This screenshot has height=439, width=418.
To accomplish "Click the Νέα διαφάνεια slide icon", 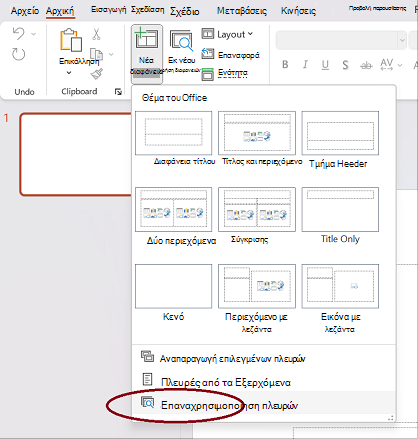I will click(146, 40).
